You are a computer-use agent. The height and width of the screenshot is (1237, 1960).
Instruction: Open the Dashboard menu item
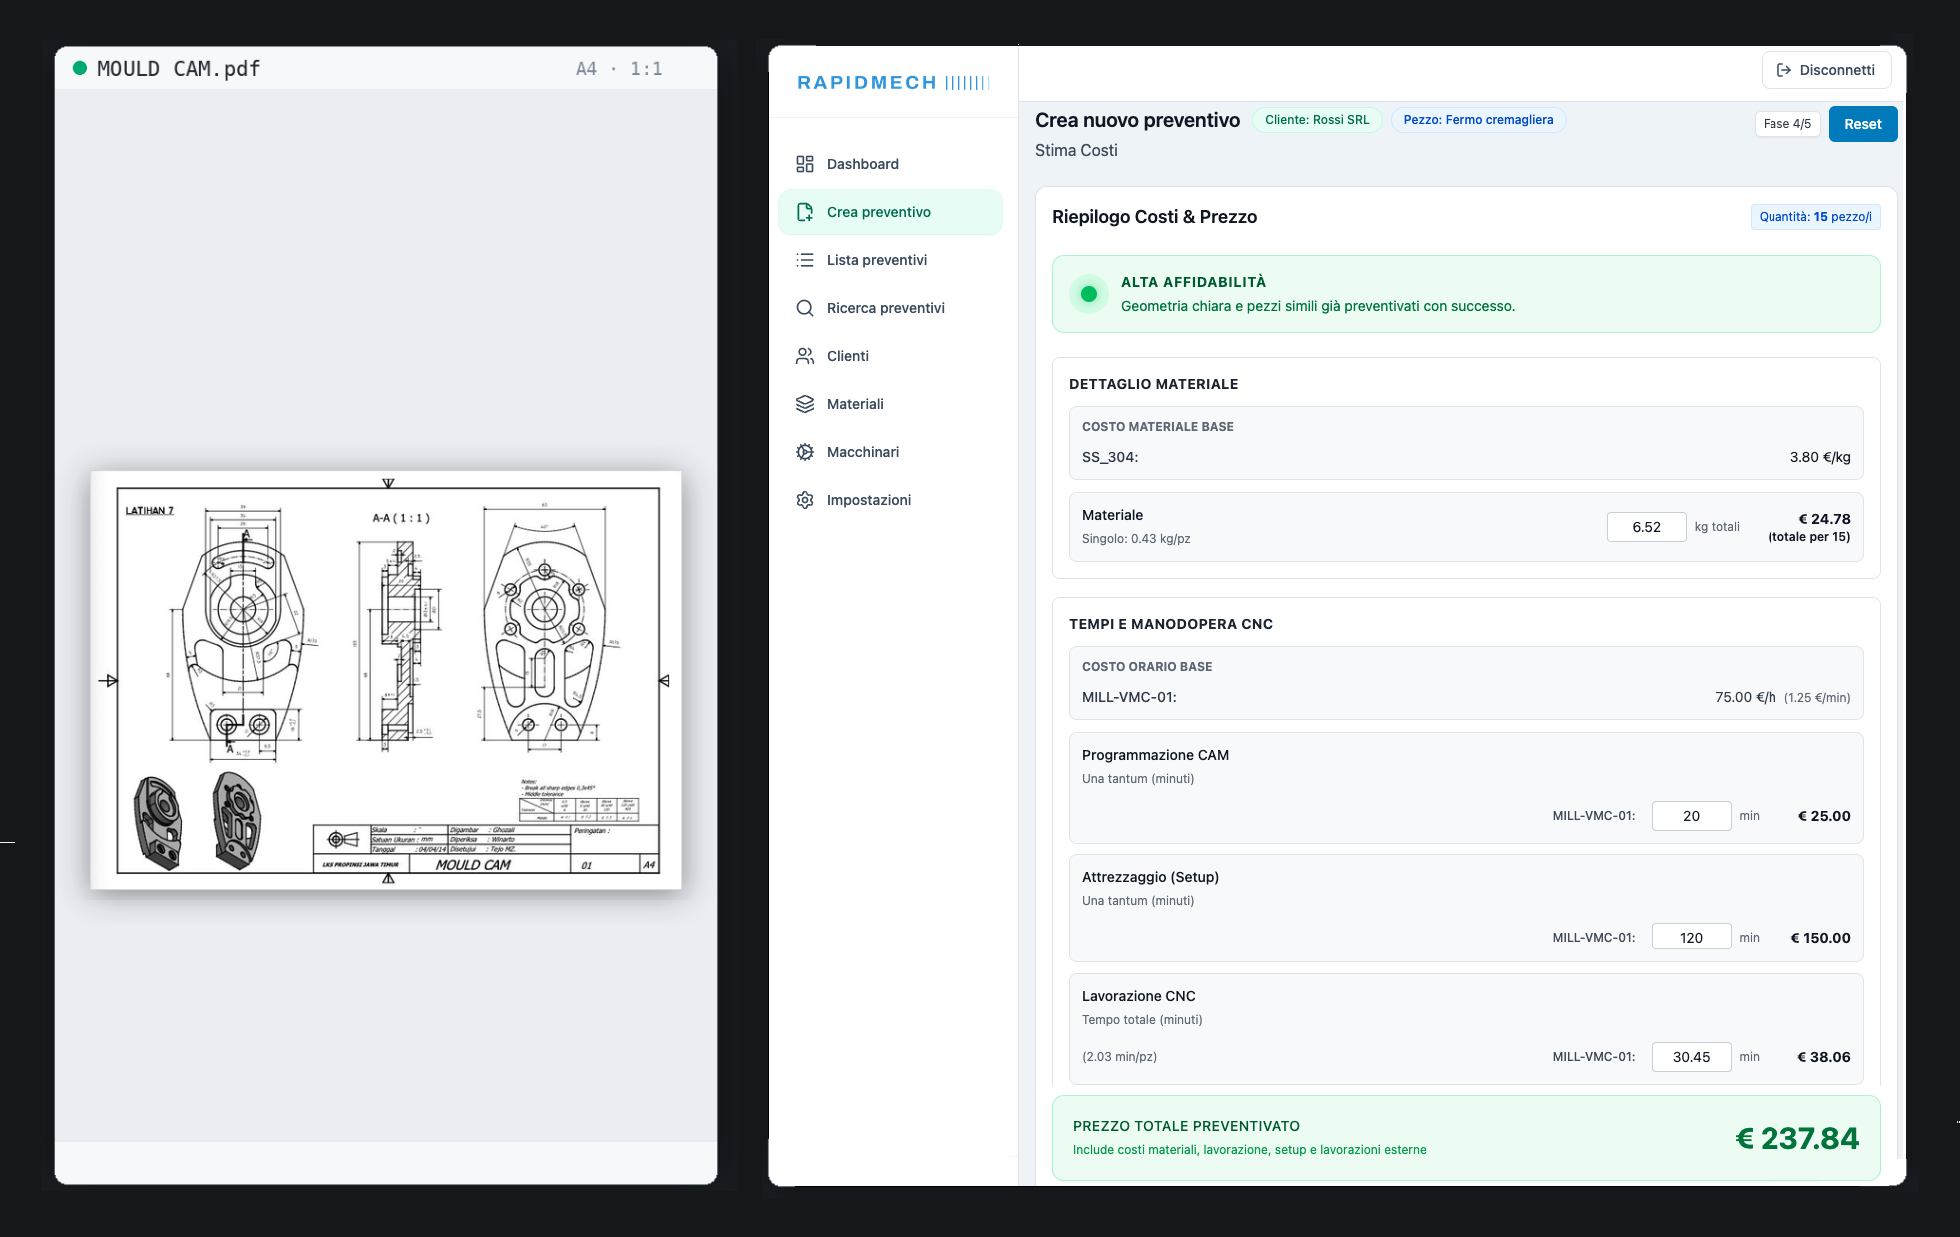pos(890,164)
